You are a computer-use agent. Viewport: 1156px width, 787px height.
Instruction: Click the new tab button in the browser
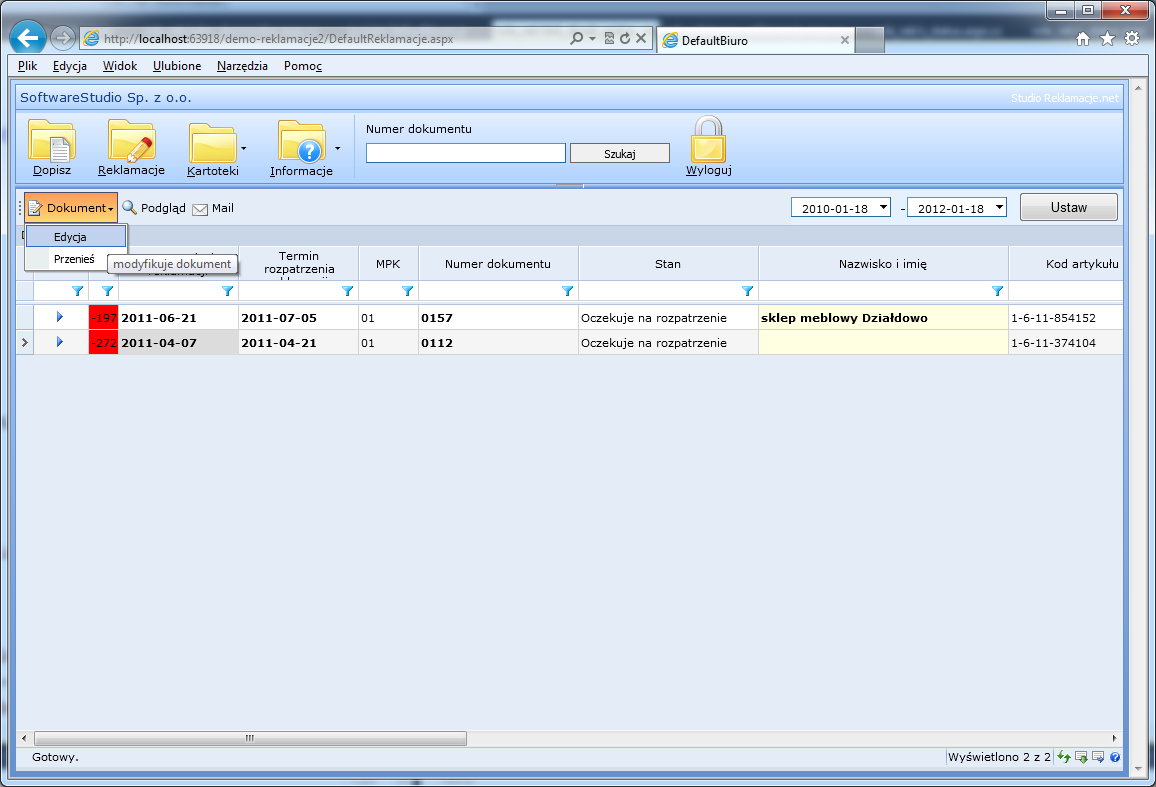coord(870,41)
